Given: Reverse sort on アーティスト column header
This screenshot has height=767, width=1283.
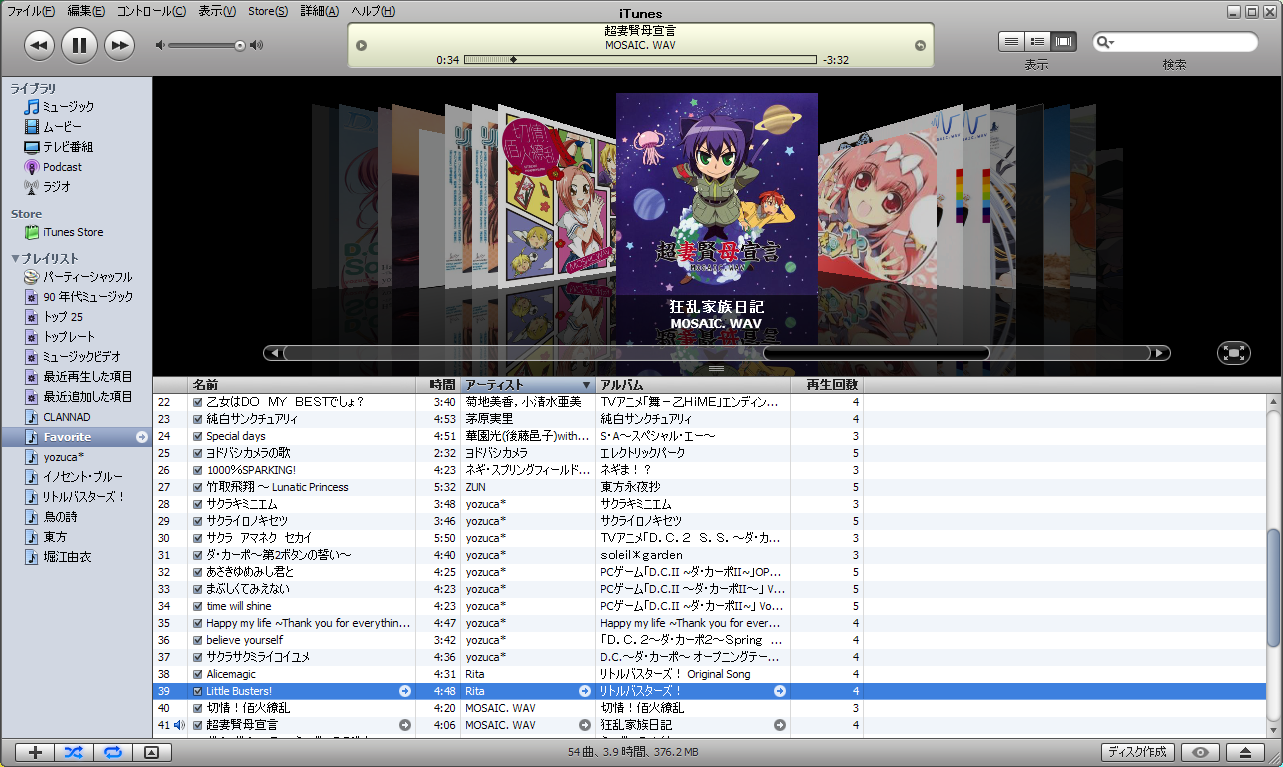Looking at the screenshot, I should pyautogui.click(x=528, y=385).
